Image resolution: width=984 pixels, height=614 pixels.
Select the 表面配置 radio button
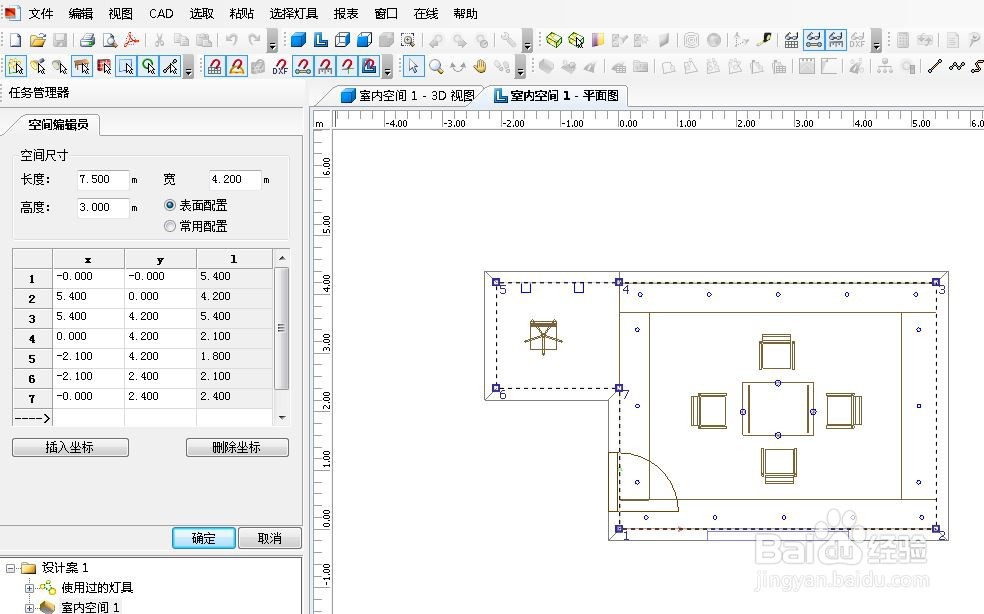tap(169, 205)
